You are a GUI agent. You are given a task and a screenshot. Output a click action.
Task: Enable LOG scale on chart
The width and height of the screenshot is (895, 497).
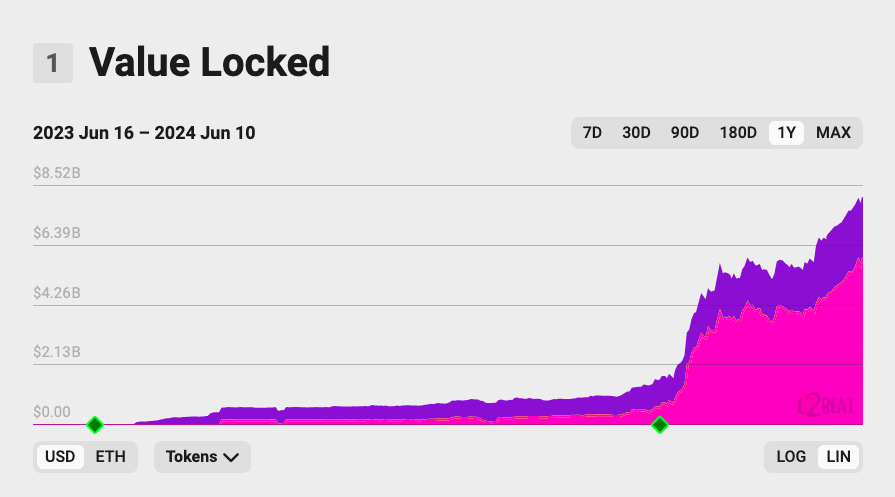[x=791, y=457]
